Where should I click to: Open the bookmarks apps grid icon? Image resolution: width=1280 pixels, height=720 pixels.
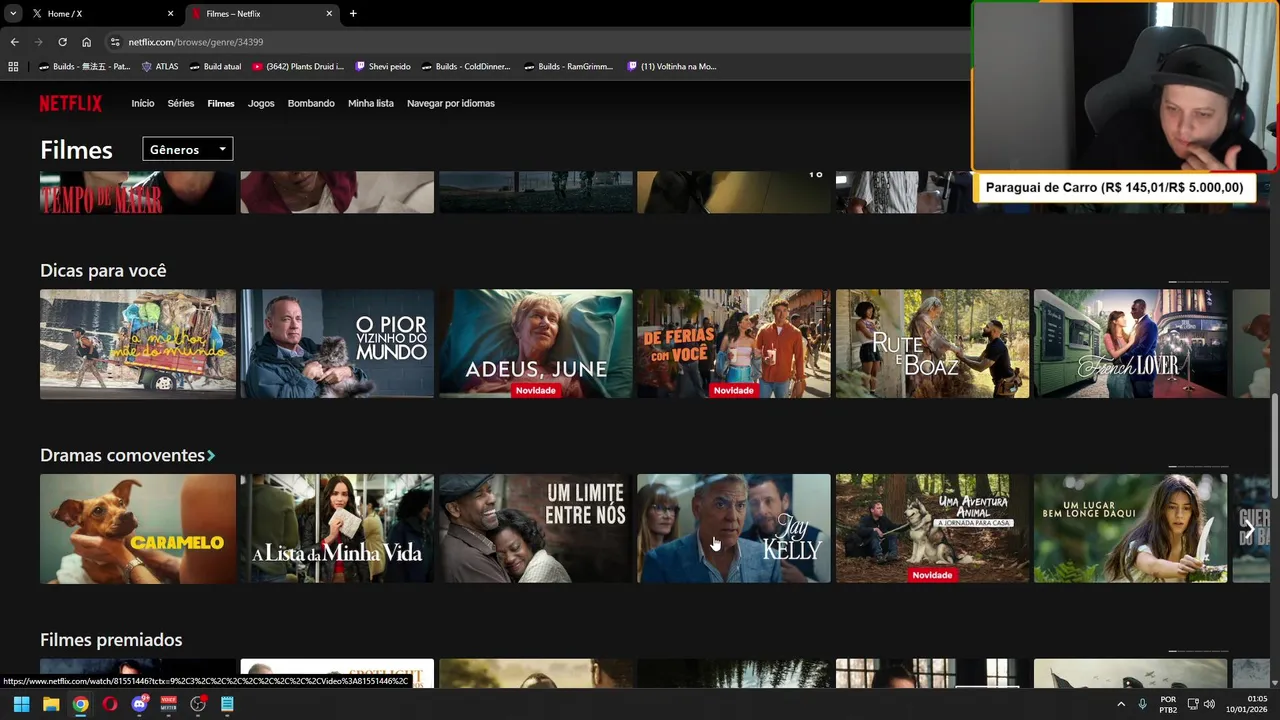coord(13,67)
